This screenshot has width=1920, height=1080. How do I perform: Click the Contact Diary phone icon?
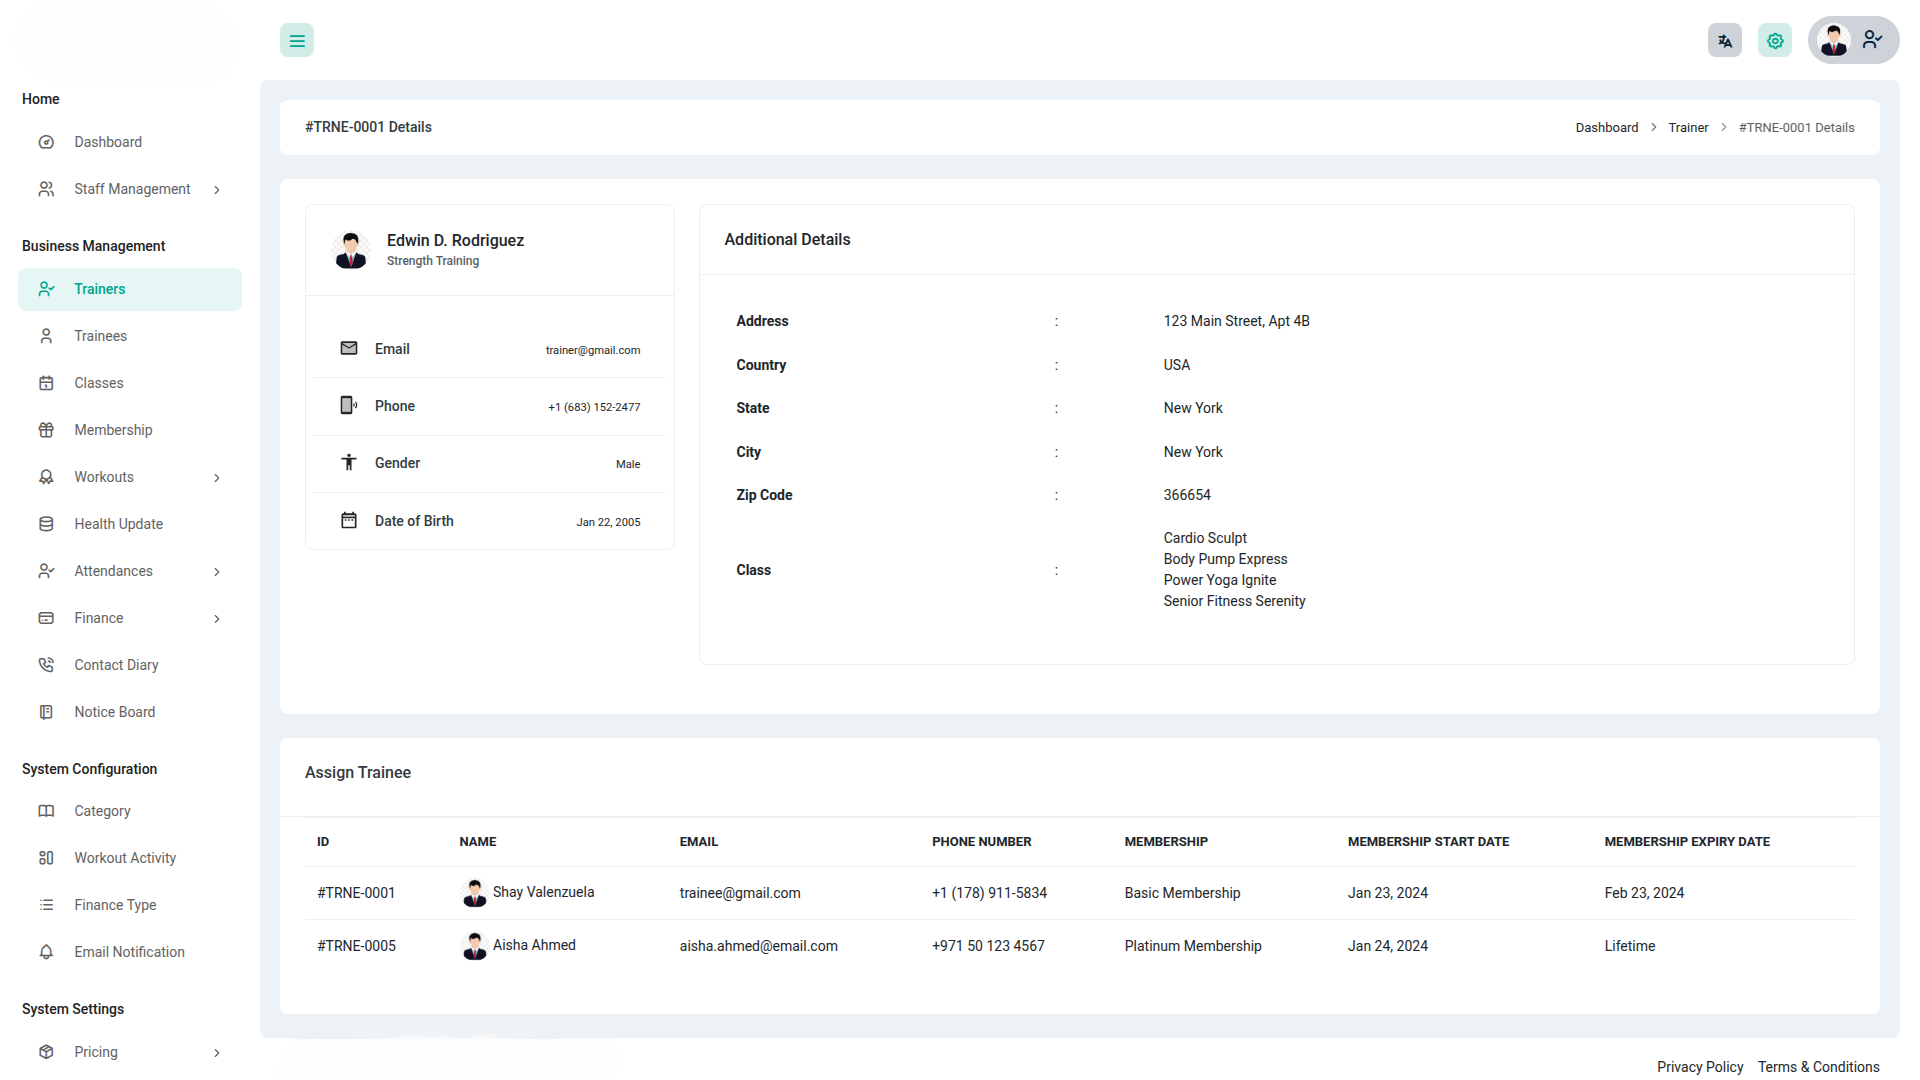[46, 665]
